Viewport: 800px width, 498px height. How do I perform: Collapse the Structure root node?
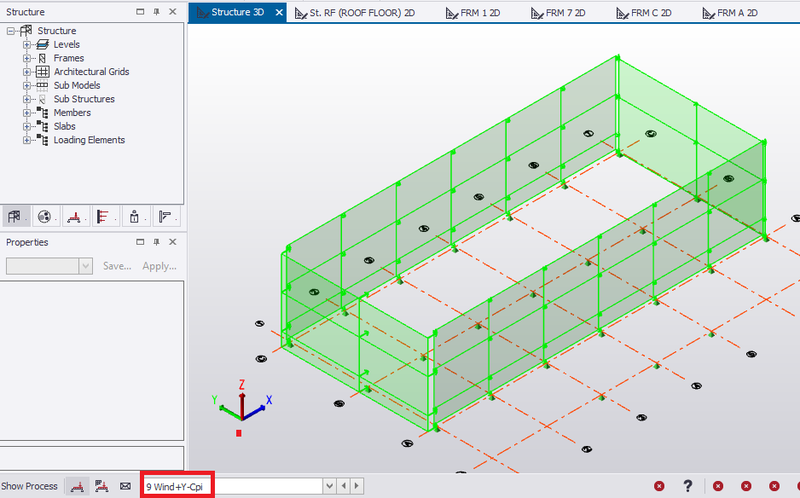[11, 31]
